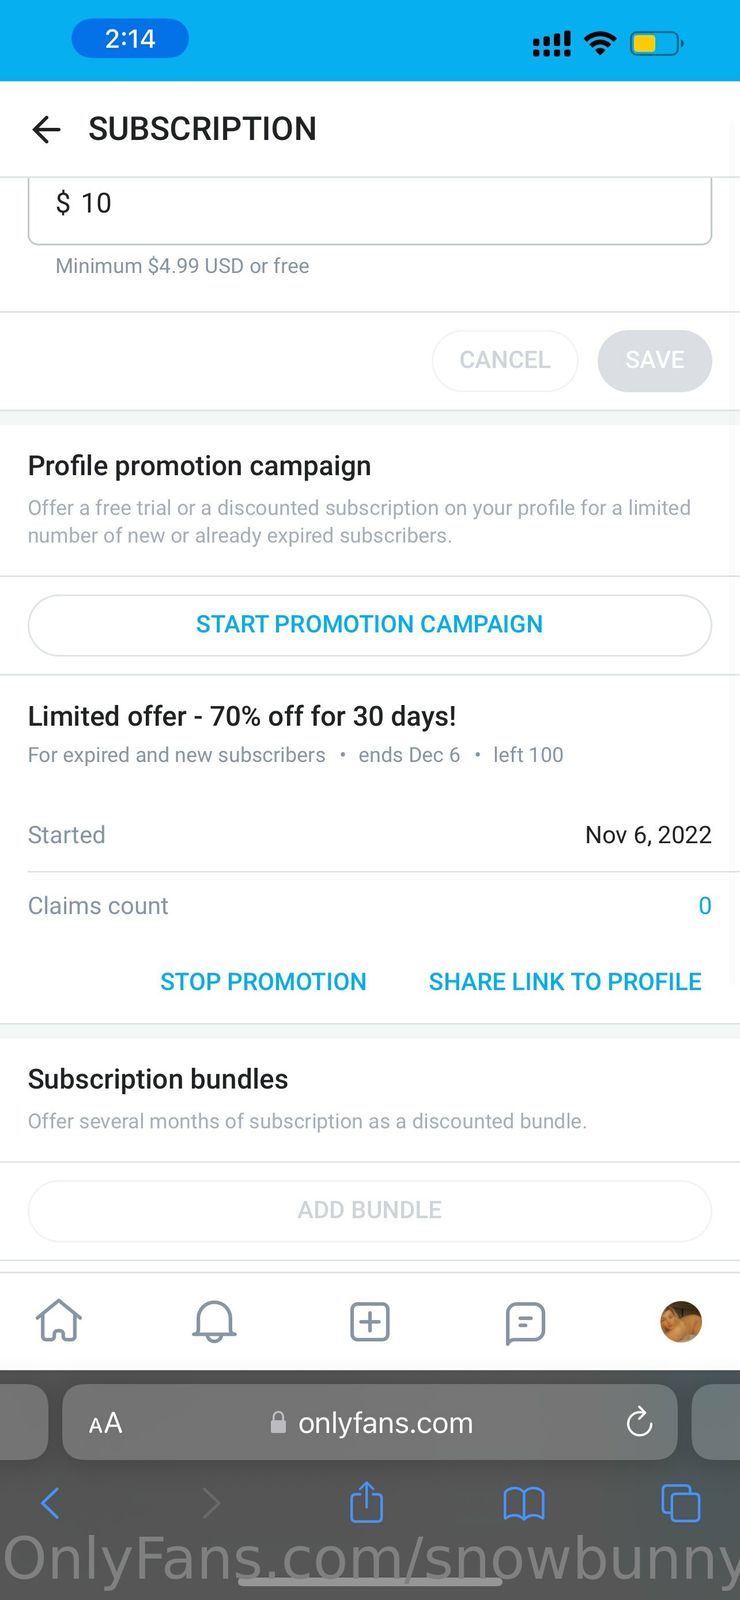
Task: Show Safari open tabs icon
Action: coord(680,1502)
